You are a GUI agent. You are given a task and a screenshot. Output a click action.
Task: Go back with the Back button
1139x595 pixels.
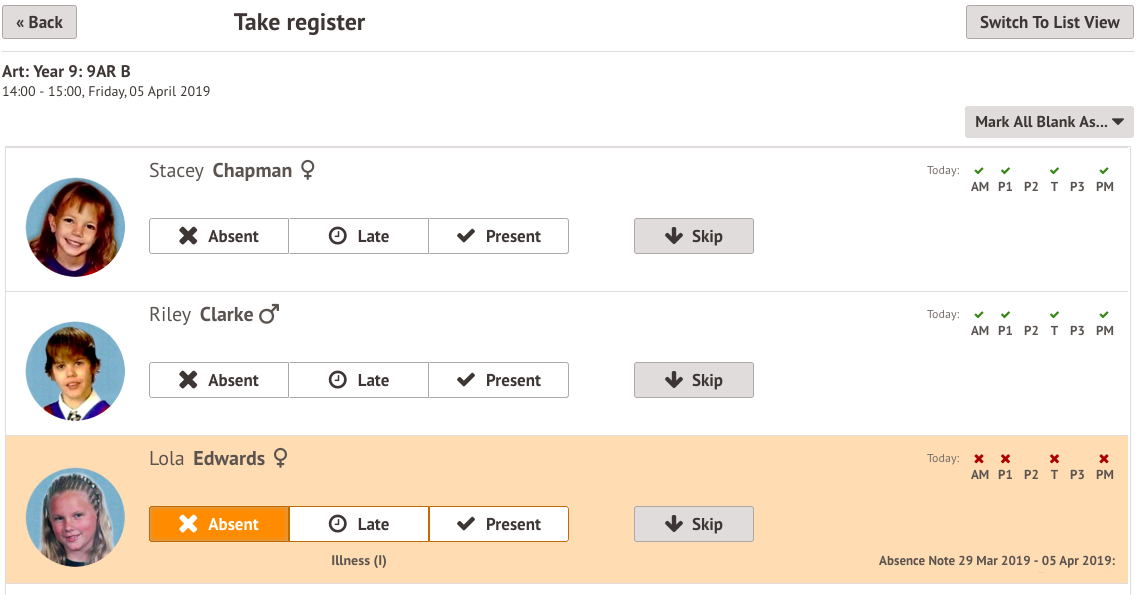[40, 22]
